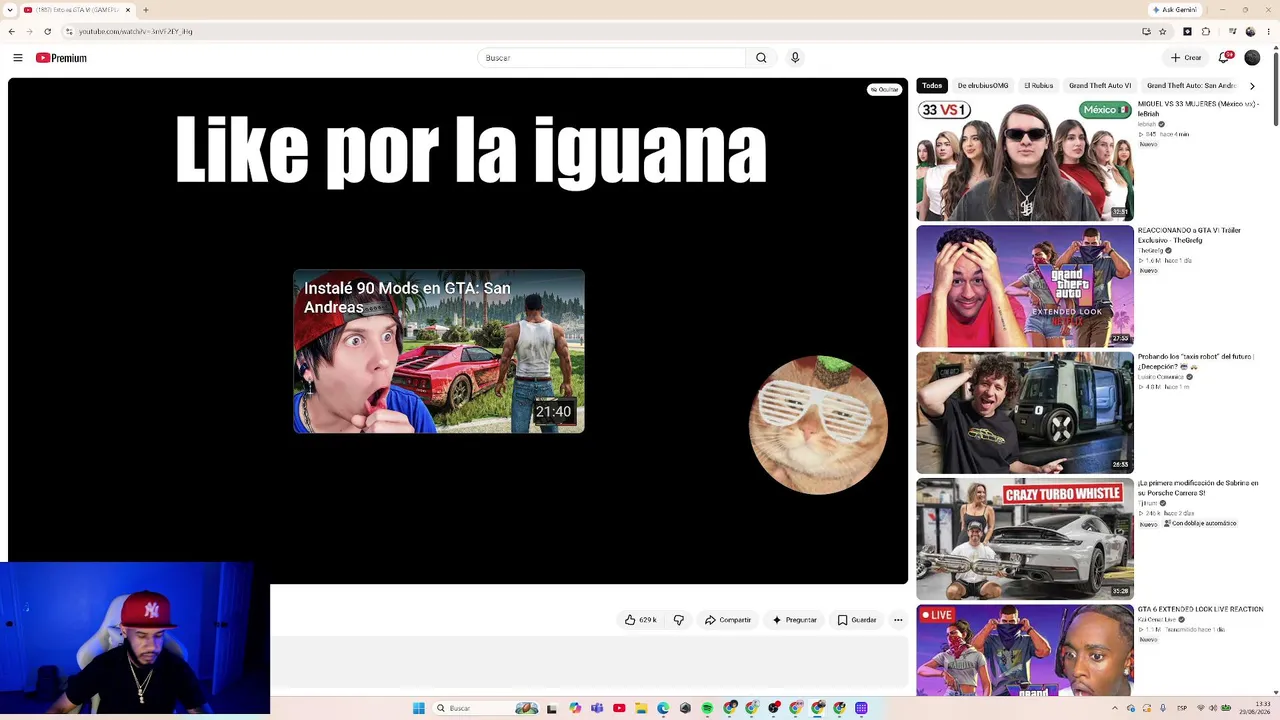
Task: Click the Guardar save button
Action: pos(857,620)
